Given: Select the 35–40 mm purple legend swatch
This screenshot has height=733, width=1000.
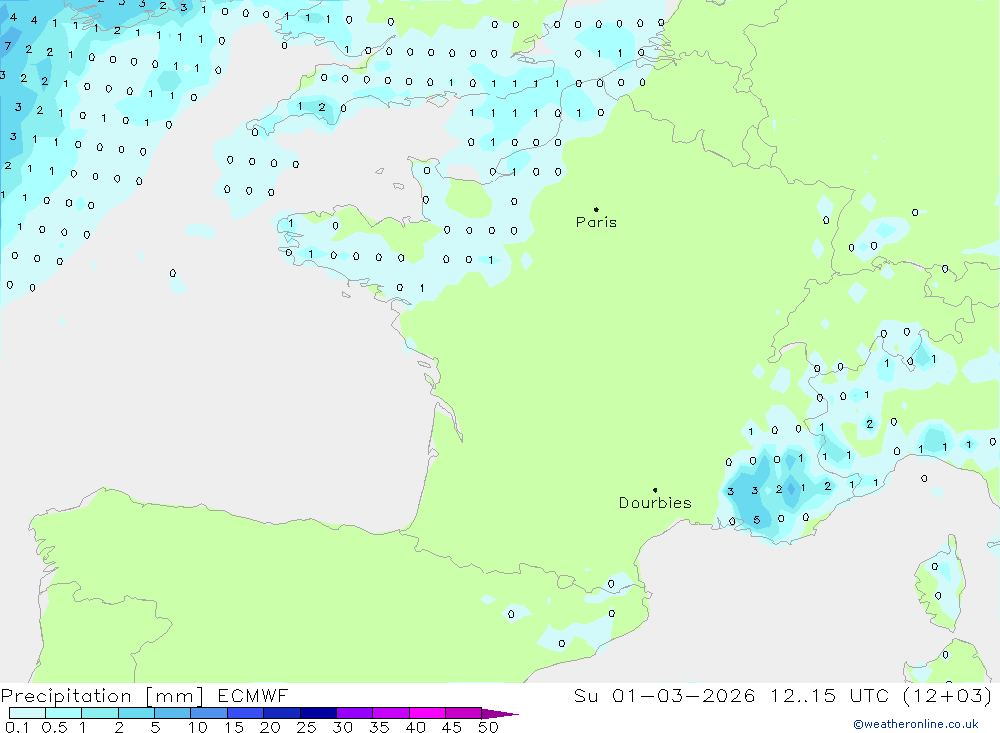Looking at the screenshot, I should [x=391, y=713].
